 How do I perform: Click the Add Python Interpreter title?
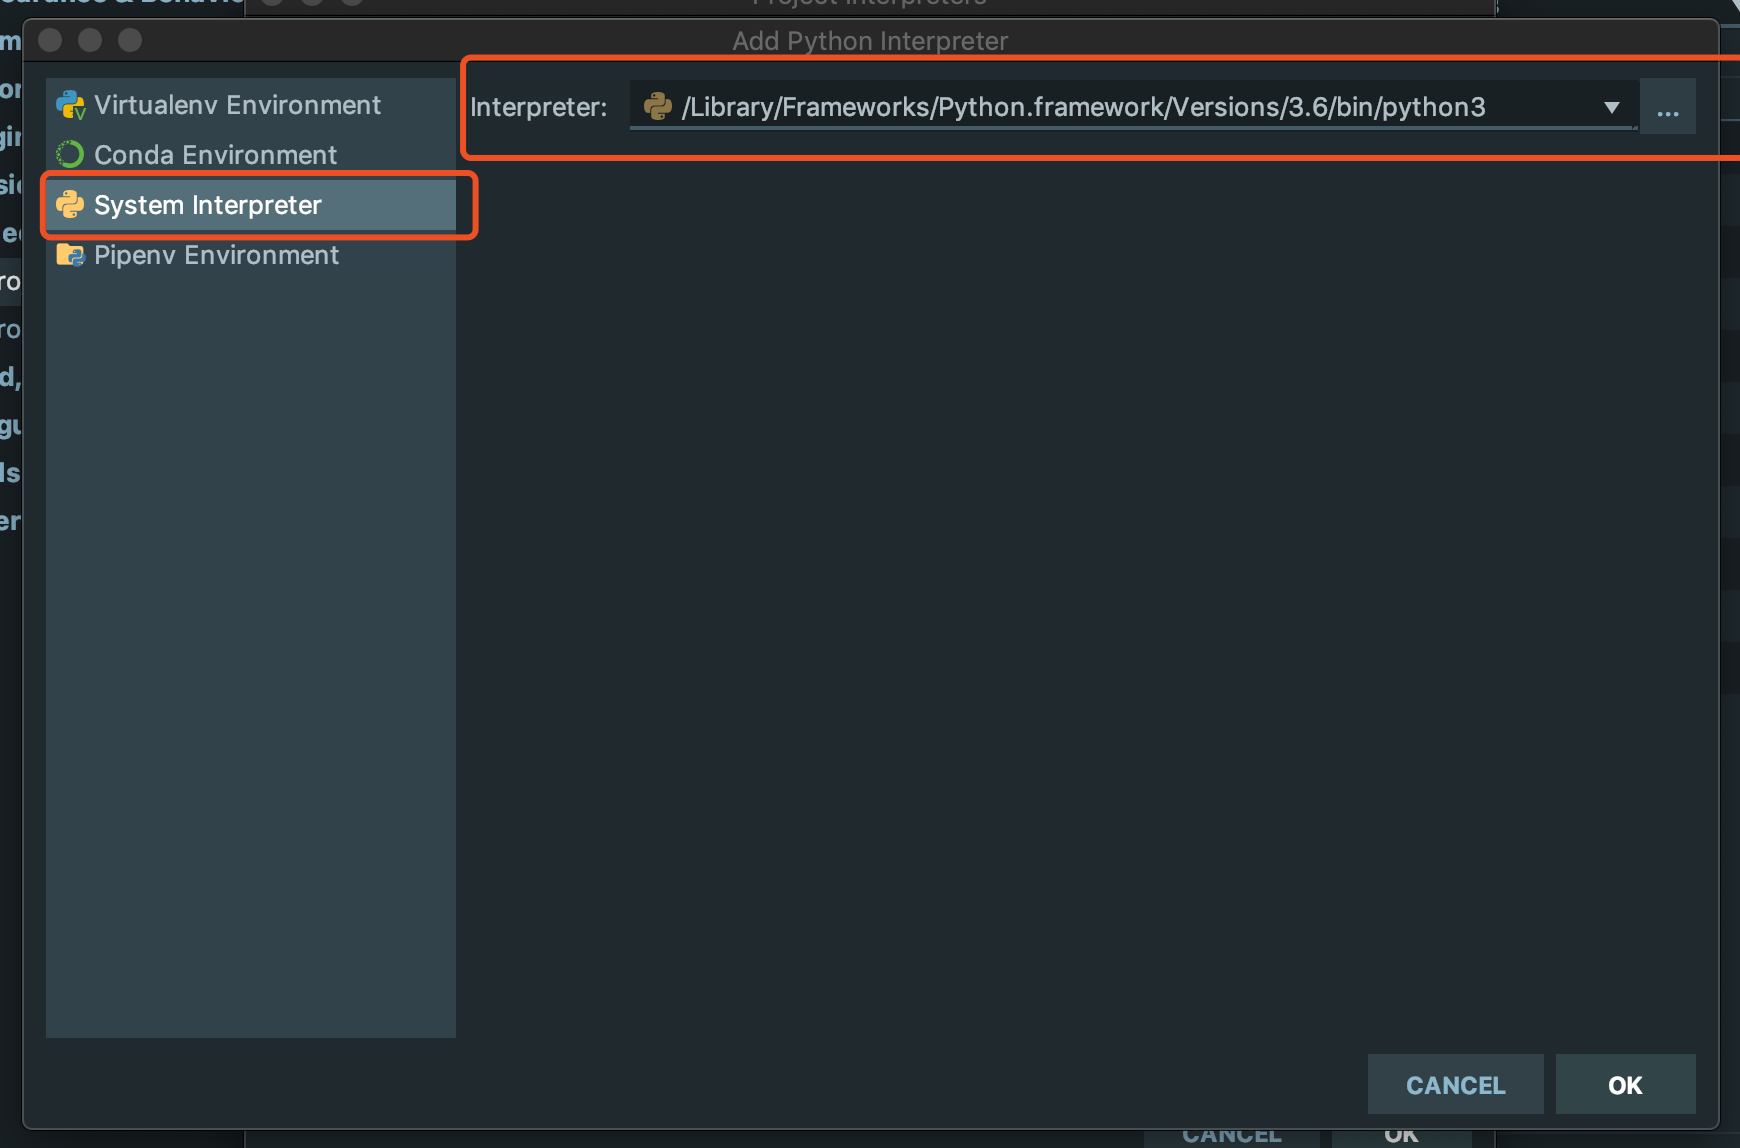(870, 41)
